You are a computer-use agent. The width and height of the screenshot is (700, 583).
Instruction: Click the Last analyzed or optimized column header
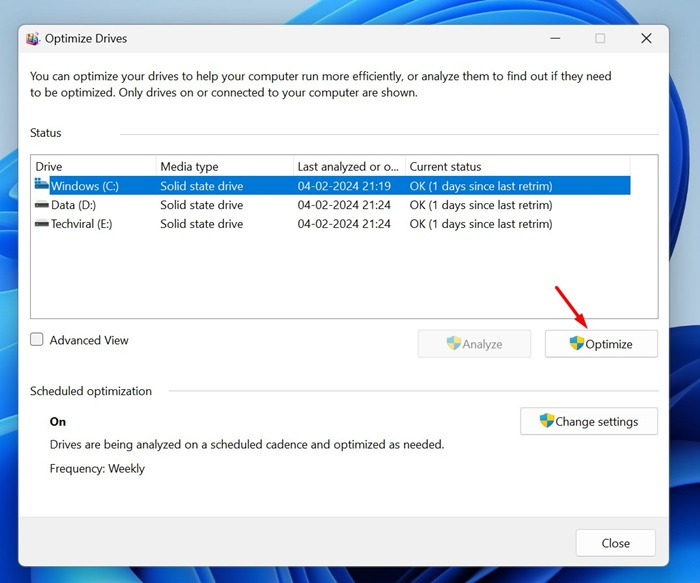pyautogui.click(x=350, y=167)
